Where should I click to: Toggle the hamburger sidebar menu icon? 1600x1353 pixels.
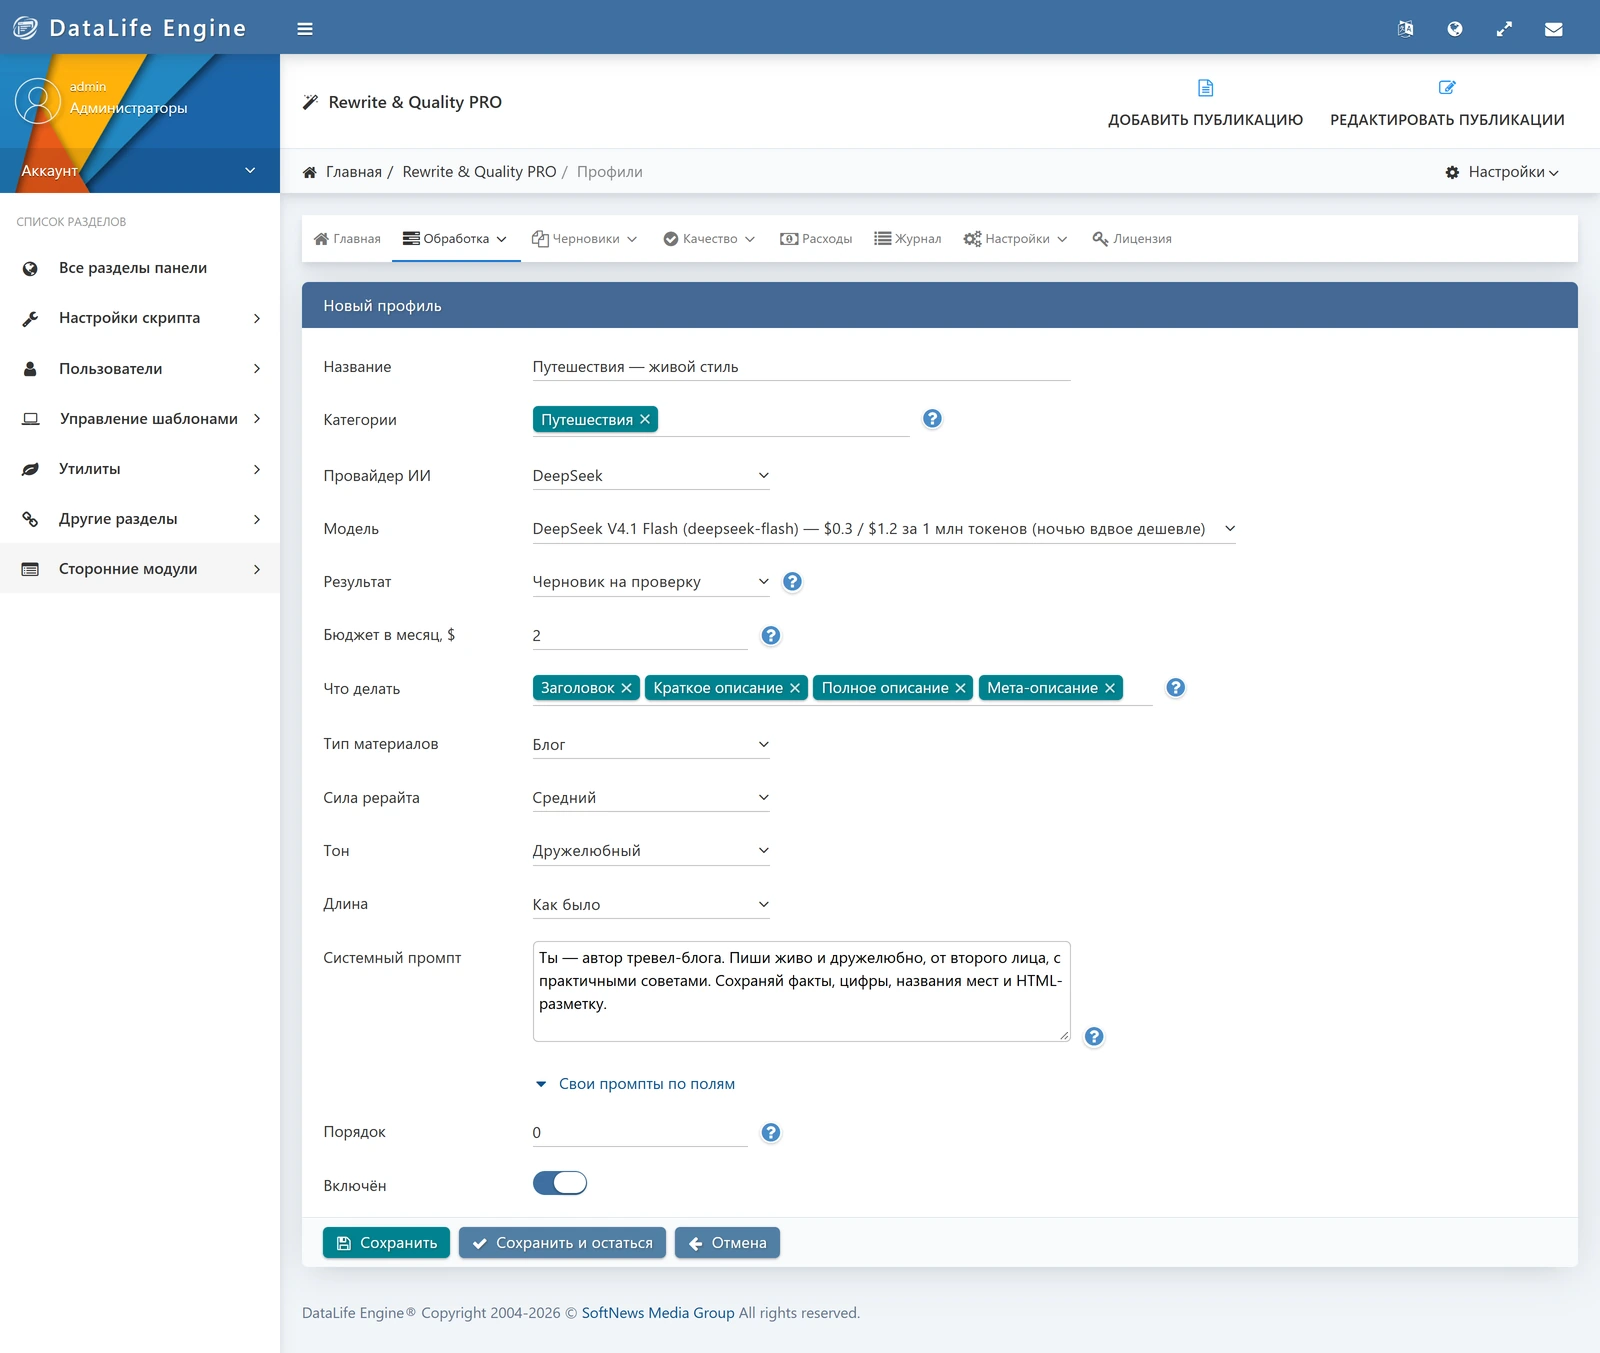point(305,29)
